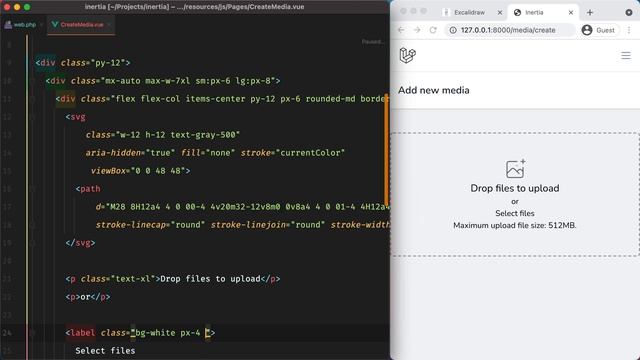This screenshot has width=640, height=360.
Task: Switch to the Excalidraw browser tab
Action: (x=469, y=13)
